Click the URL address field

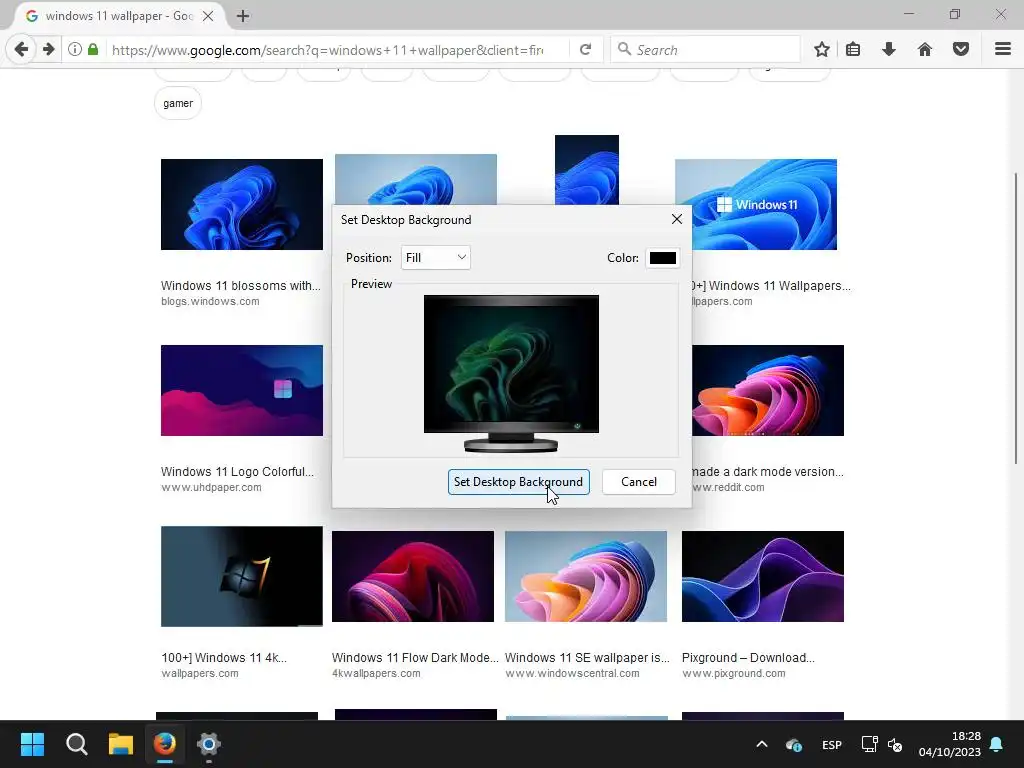tap(327, 50)
